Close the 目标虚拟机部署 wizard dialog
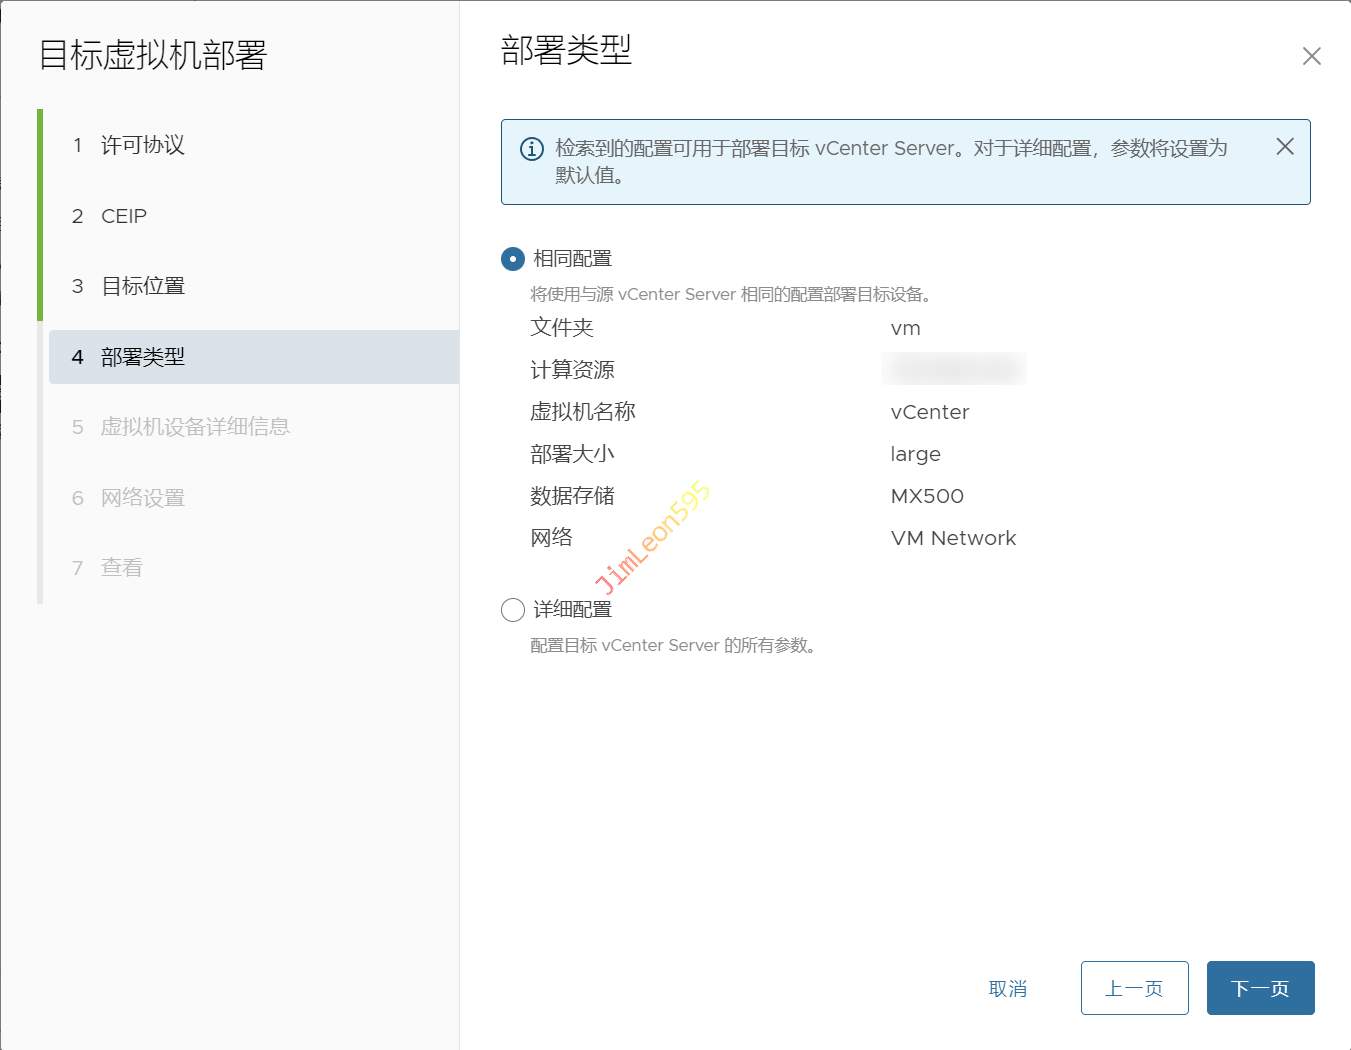This screenshot has height=1050, width=1351. 1311,57
